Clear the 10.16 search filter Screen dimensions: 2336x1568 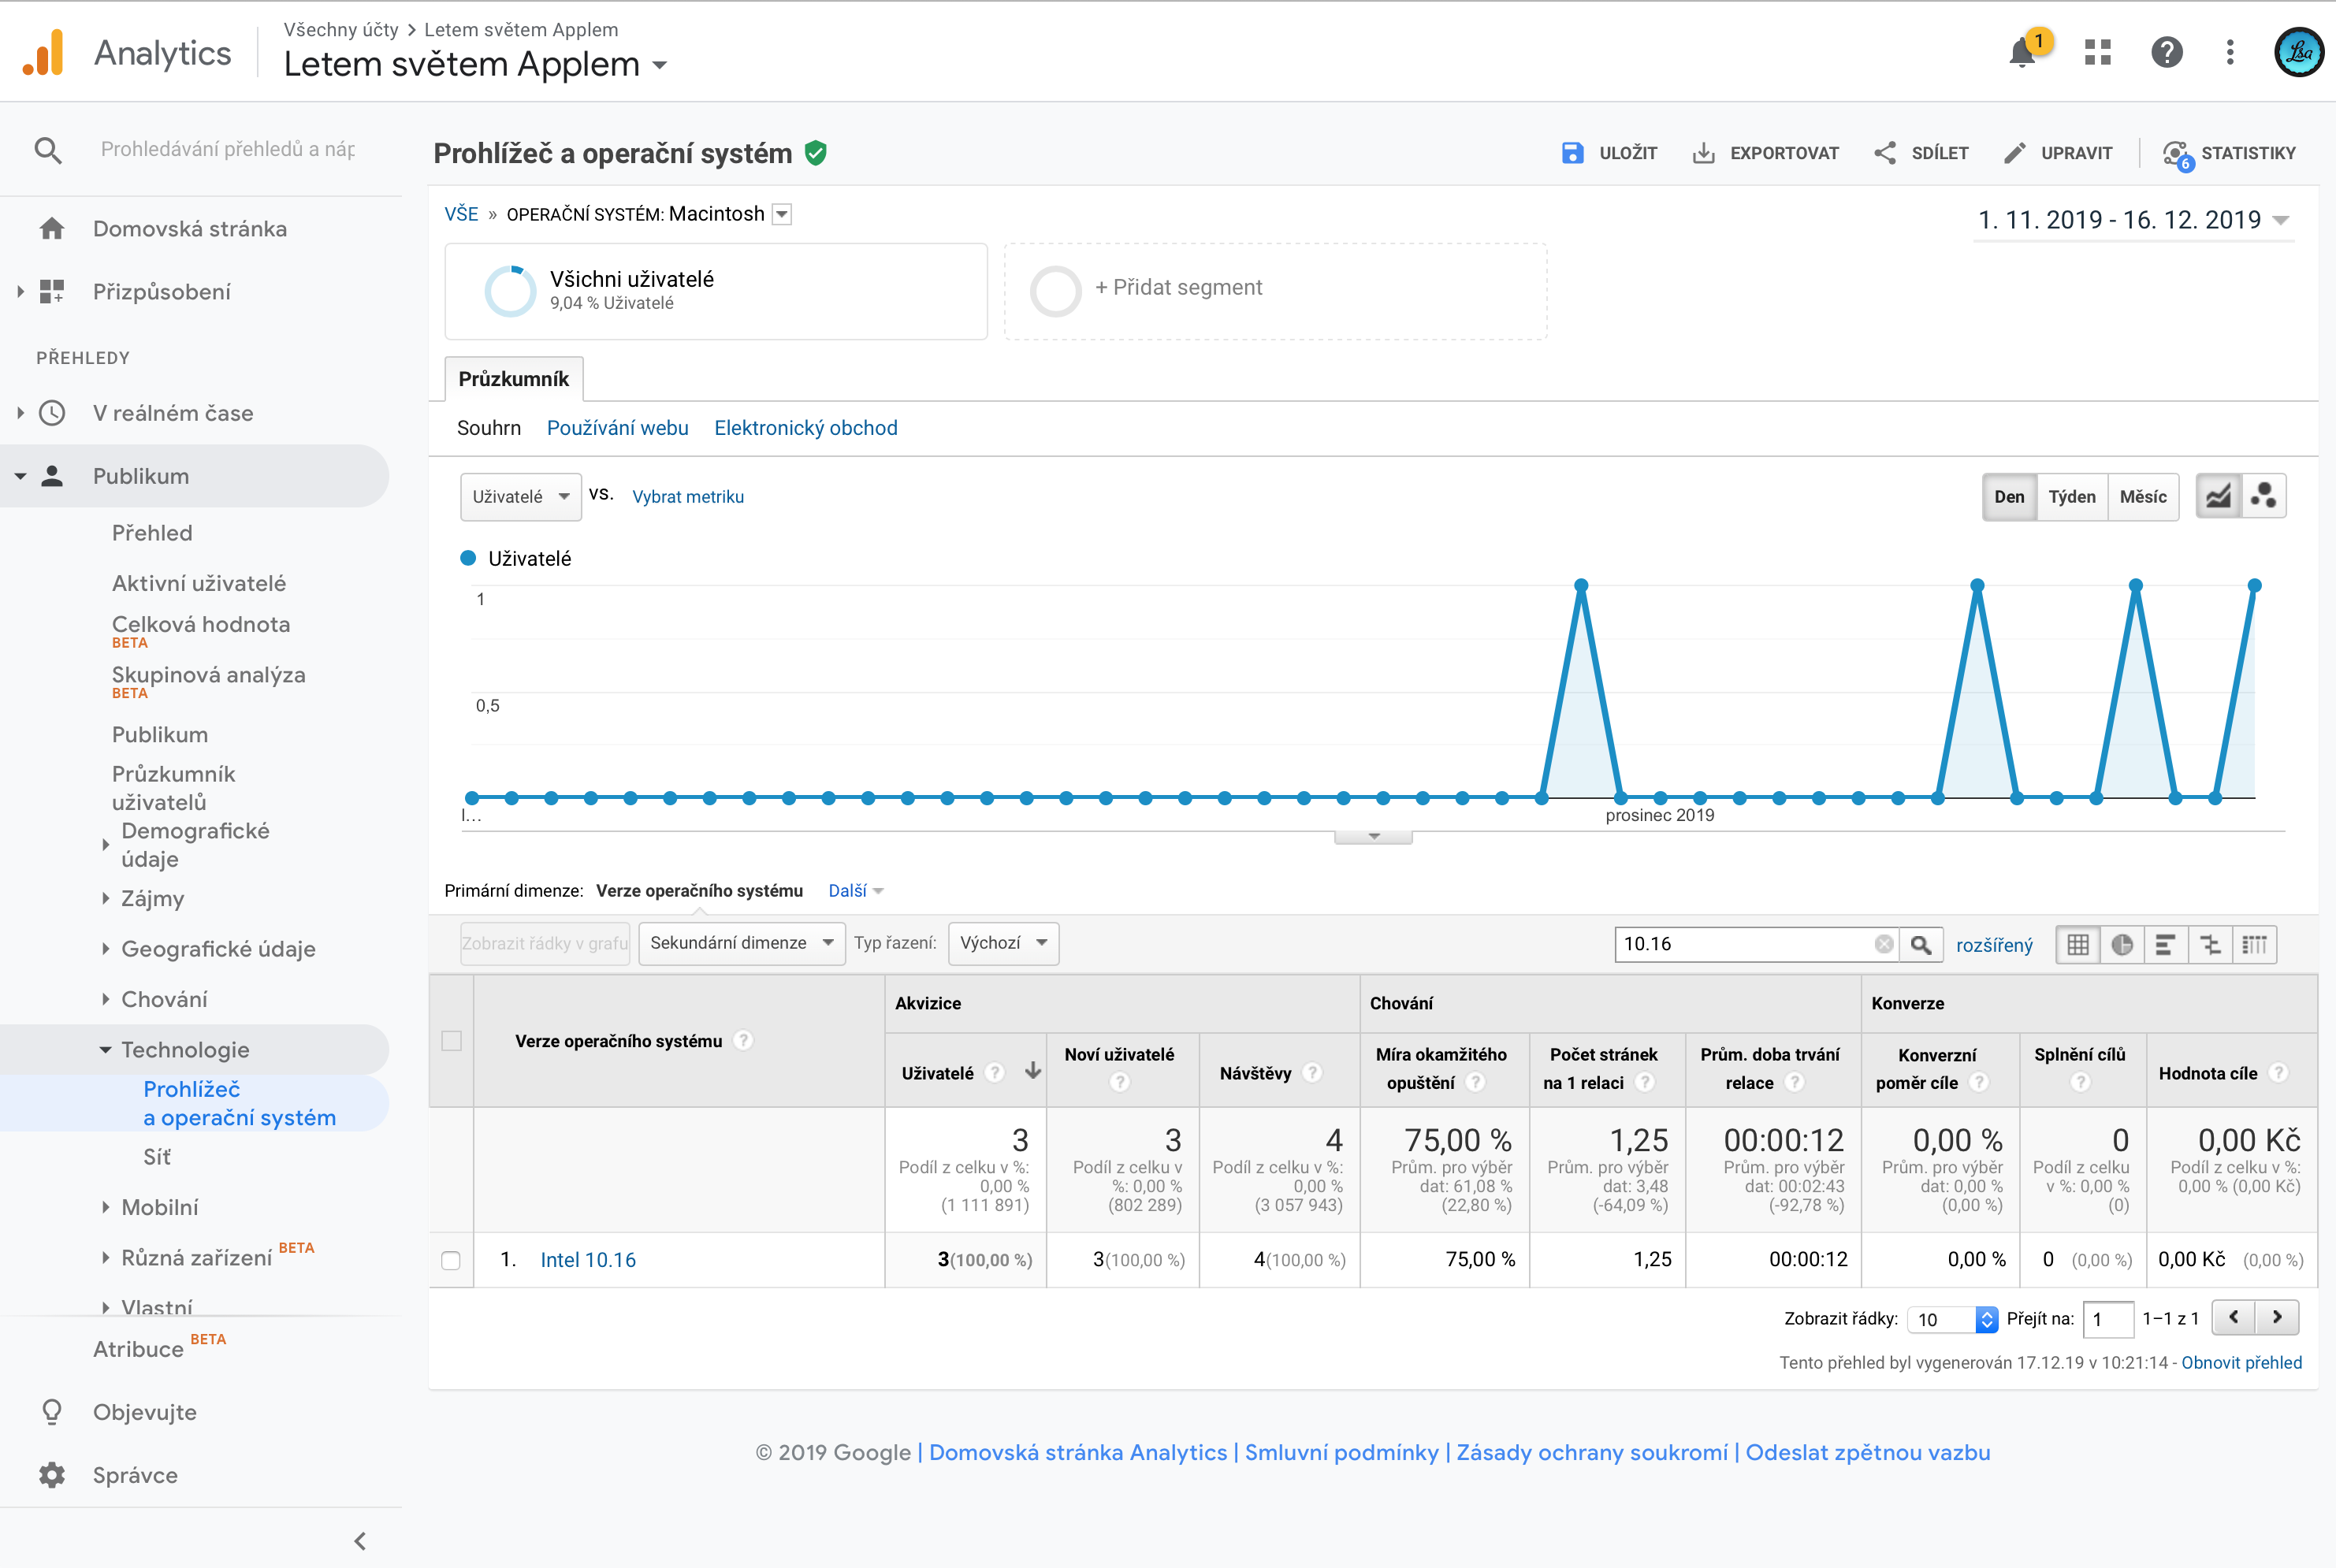1884,944
